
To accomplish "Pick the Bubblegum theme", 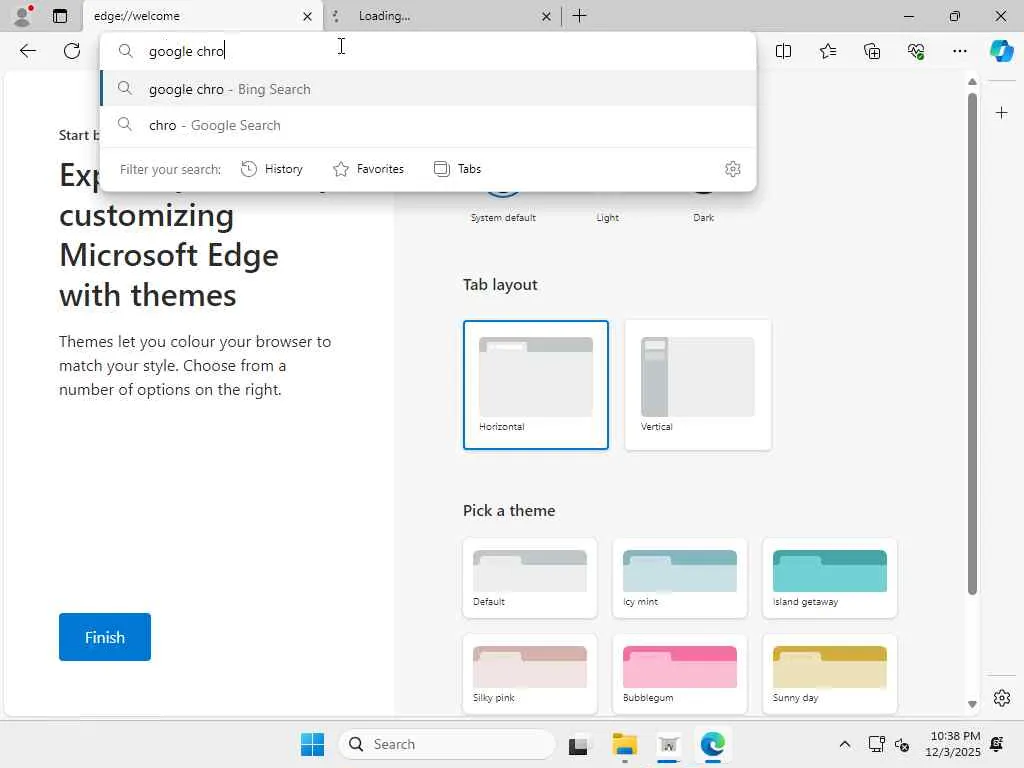I will 679,674.
